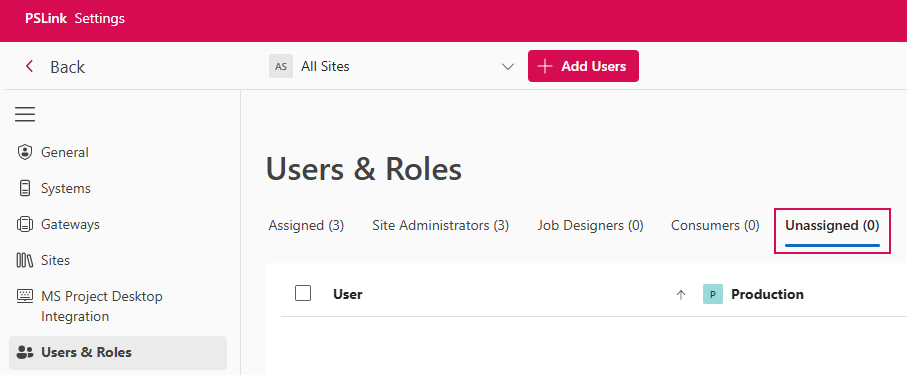Open the Site Administrators (3) tab
This screenshot has width=907, height=375.
coord(441,226)
